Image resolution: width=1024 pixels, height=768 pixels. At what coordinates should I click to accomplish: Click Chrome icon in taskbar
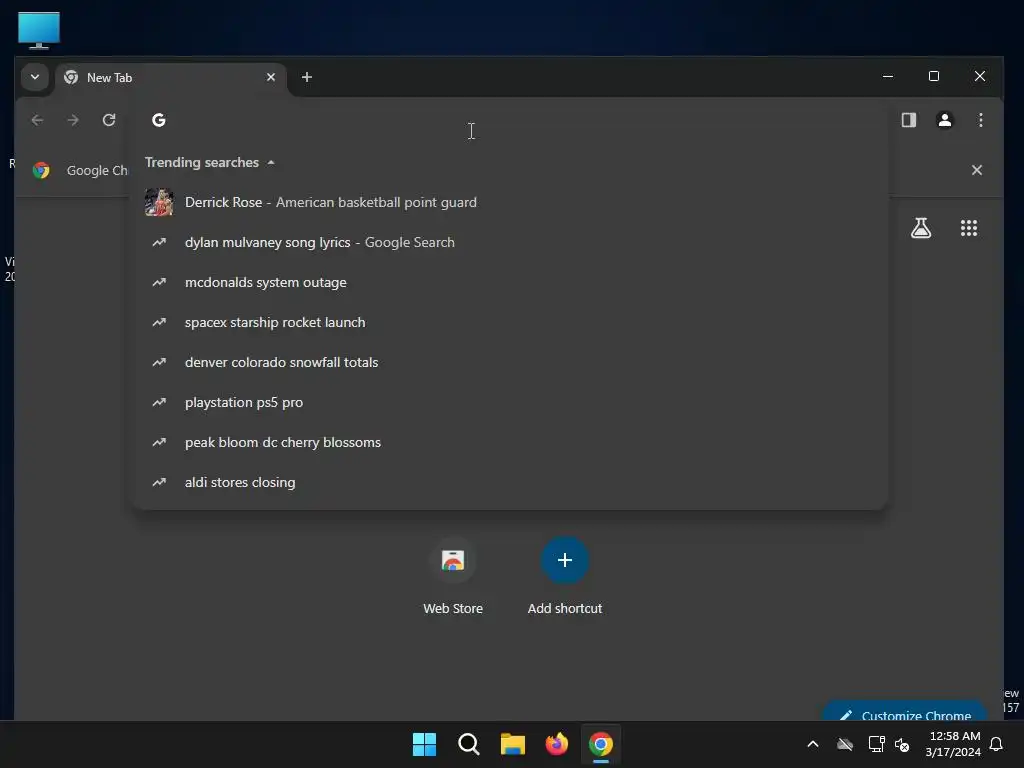[x=601, y=744]
